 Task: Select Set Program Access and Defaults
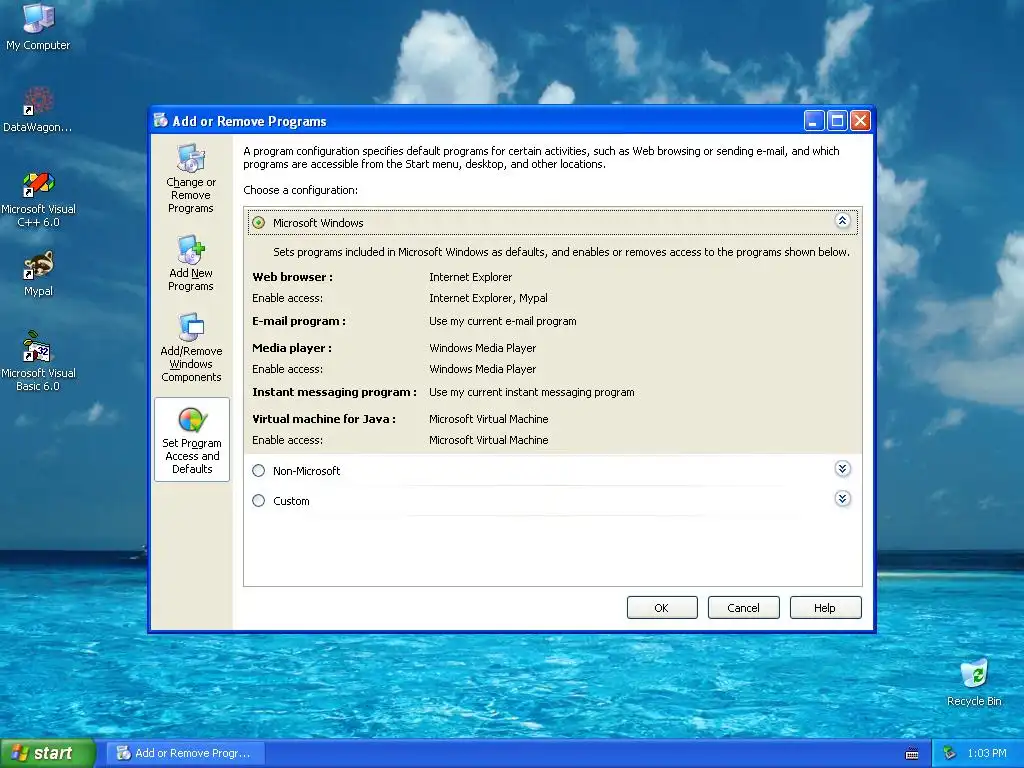pos(192,440)
